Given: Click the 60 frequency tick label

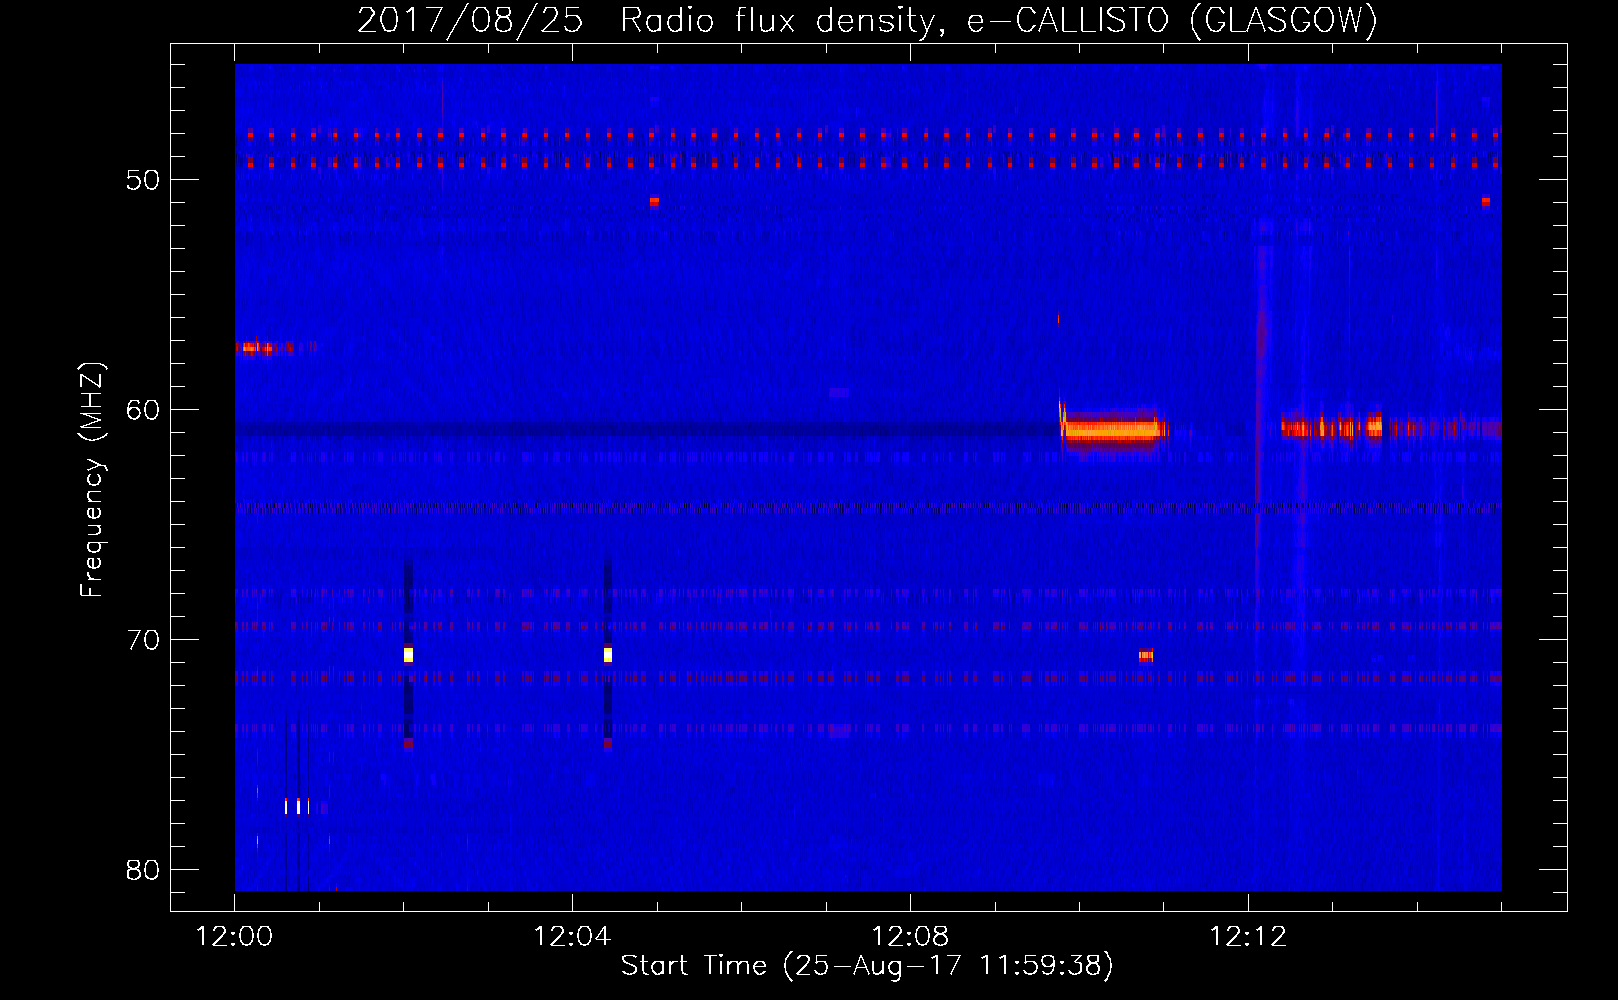Looking at the screenshot, I should 143,410.
